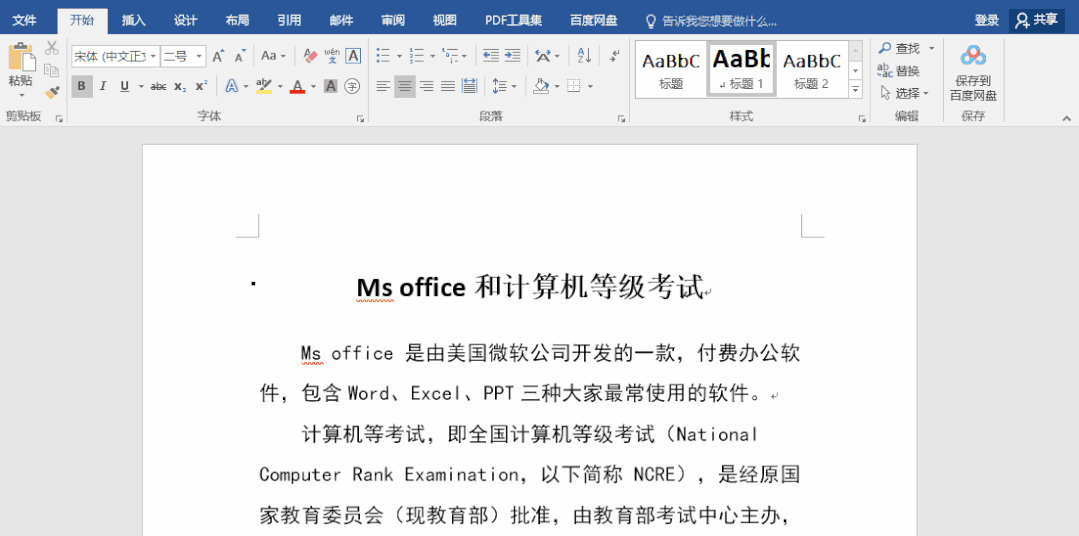Select the Format Painter brush
1079x536 pixels.
point(52,92)
